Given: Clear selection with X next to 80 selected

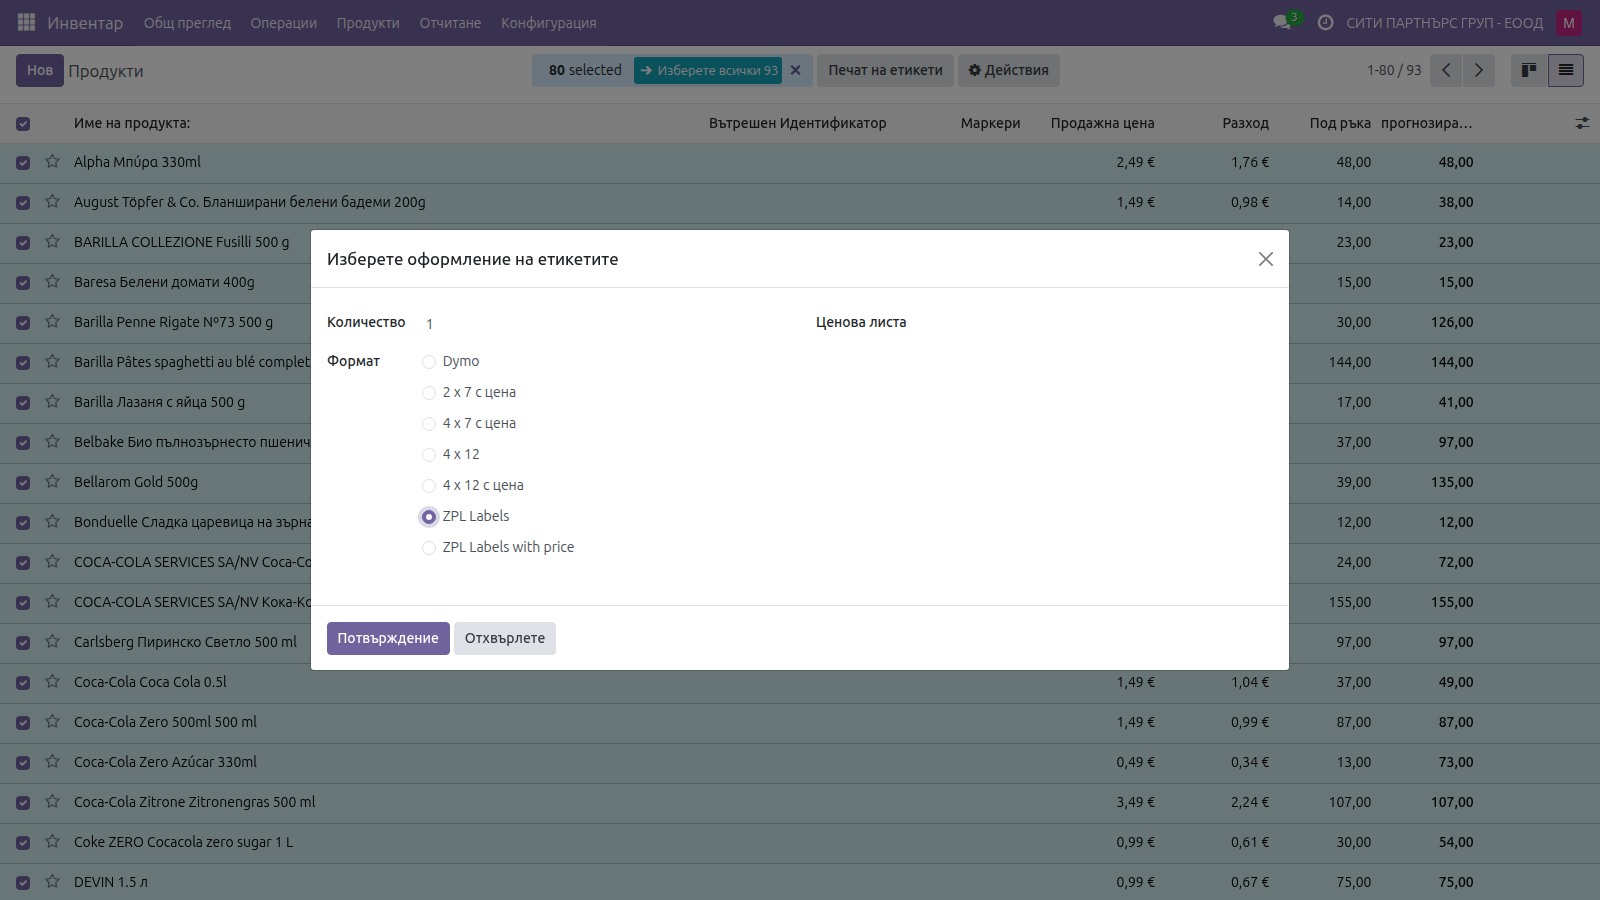Looking at the screenshot, I should click(x=796, y=70).
